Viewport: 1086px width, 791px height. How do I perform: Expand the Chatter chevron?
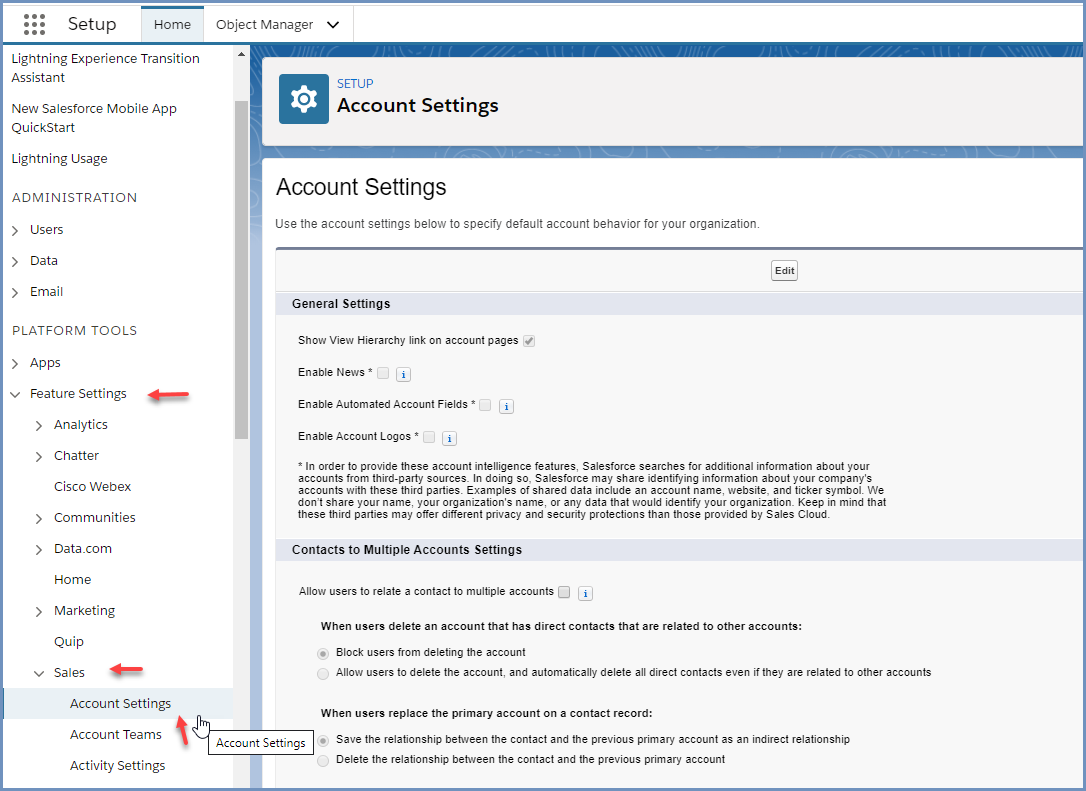pos(39,456)
